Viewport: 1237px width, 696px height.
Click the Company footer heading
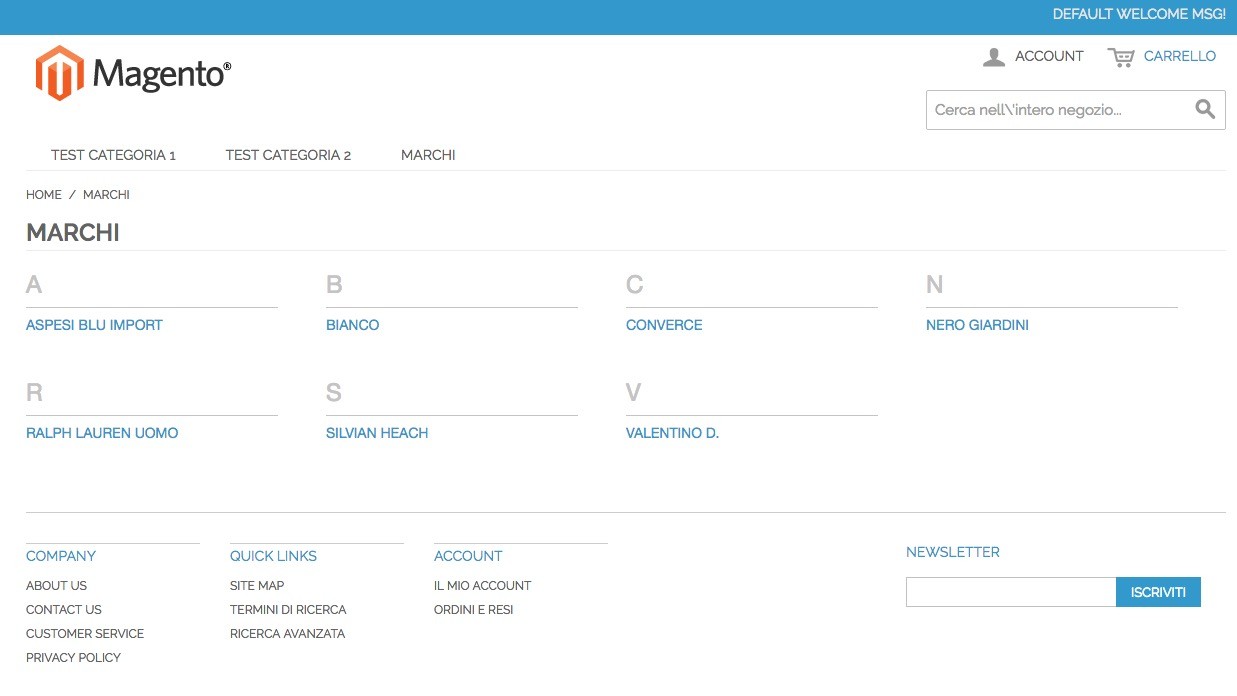(x=61, y=556)
